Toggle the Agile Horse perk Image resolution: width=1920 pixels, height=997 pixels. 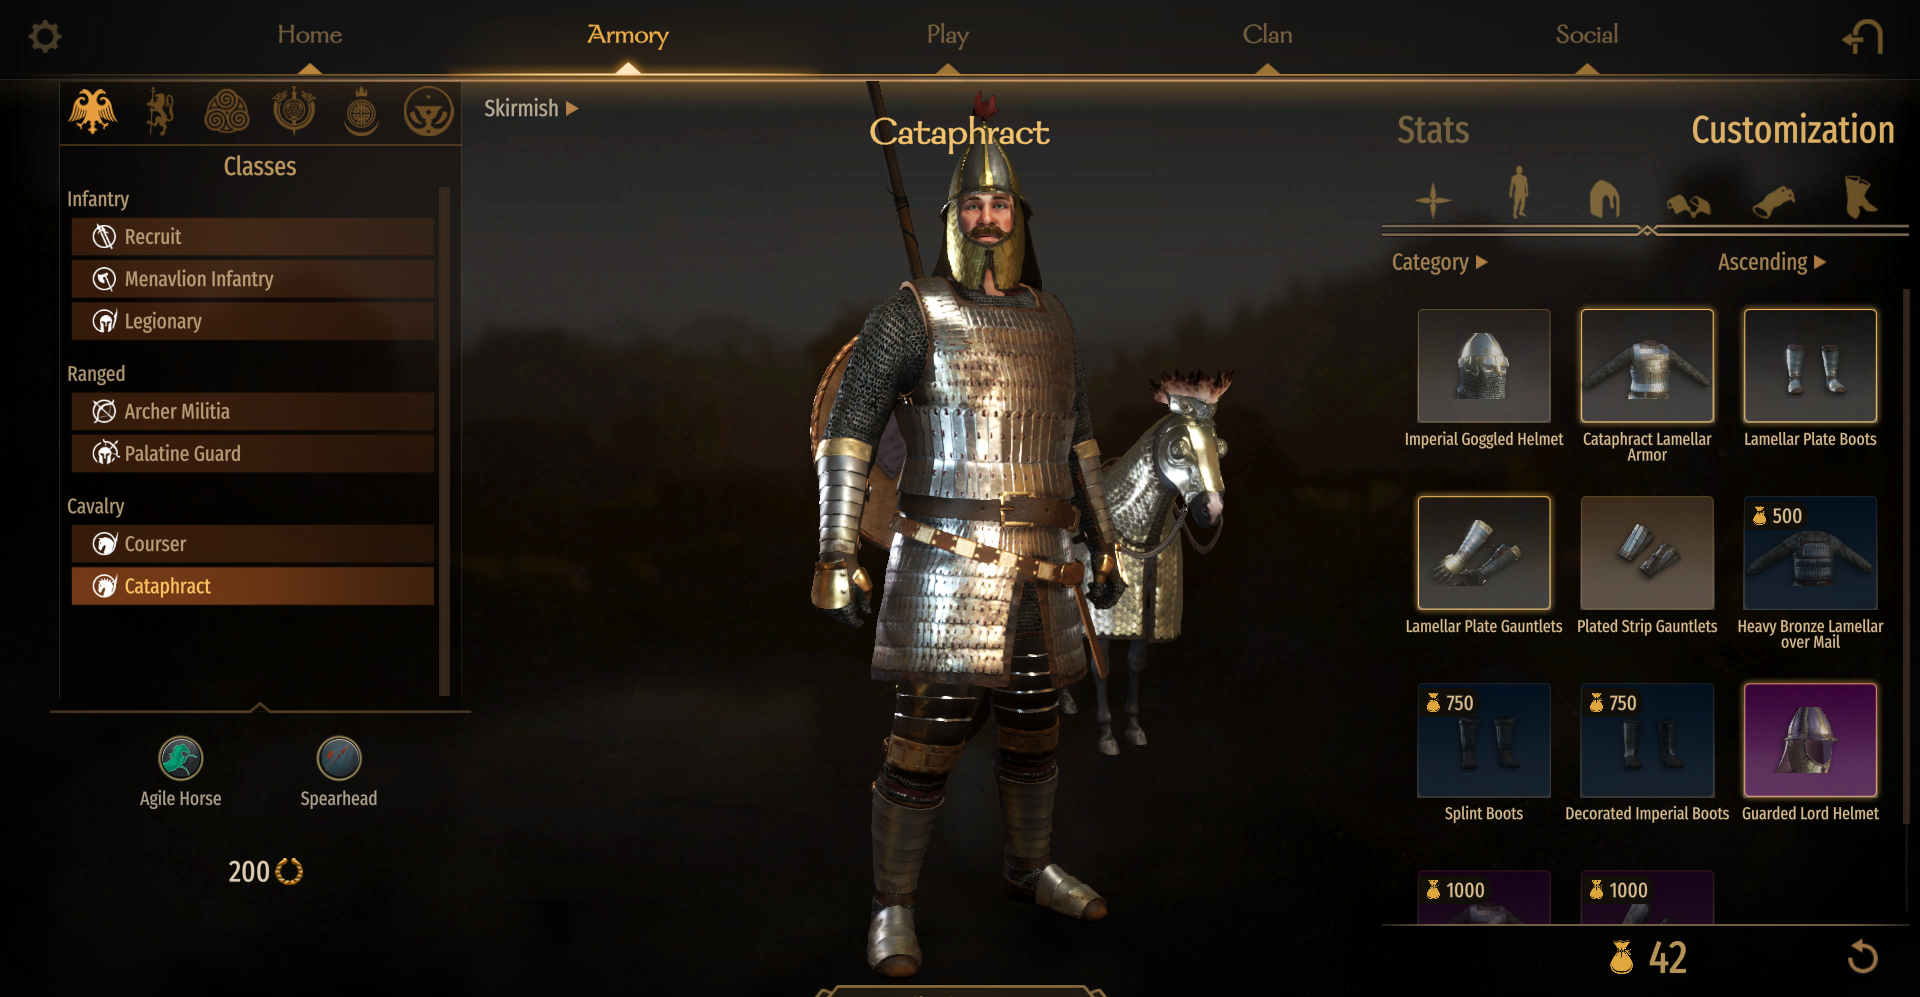(181, 759)
